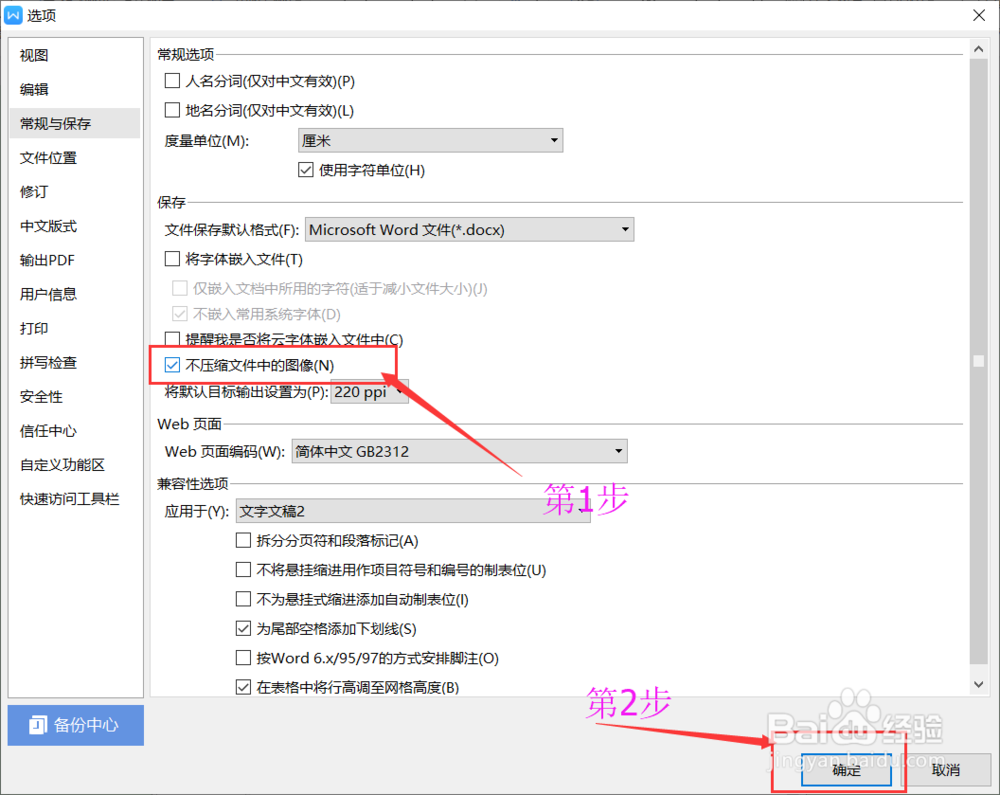Check 将字体嵌入文件(T) option
This screenshot has width=1000, height=795.
tap(172, 259)
